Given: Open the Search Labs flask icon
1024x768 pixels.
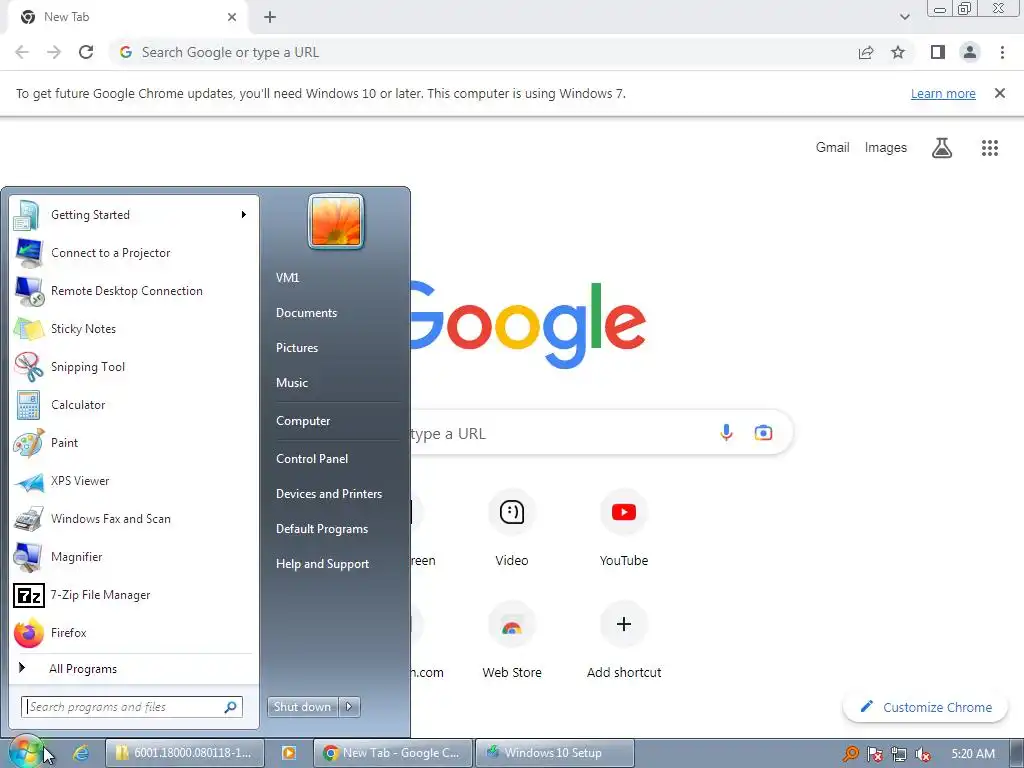Looking at the screenshot, I should click(942, 148).
